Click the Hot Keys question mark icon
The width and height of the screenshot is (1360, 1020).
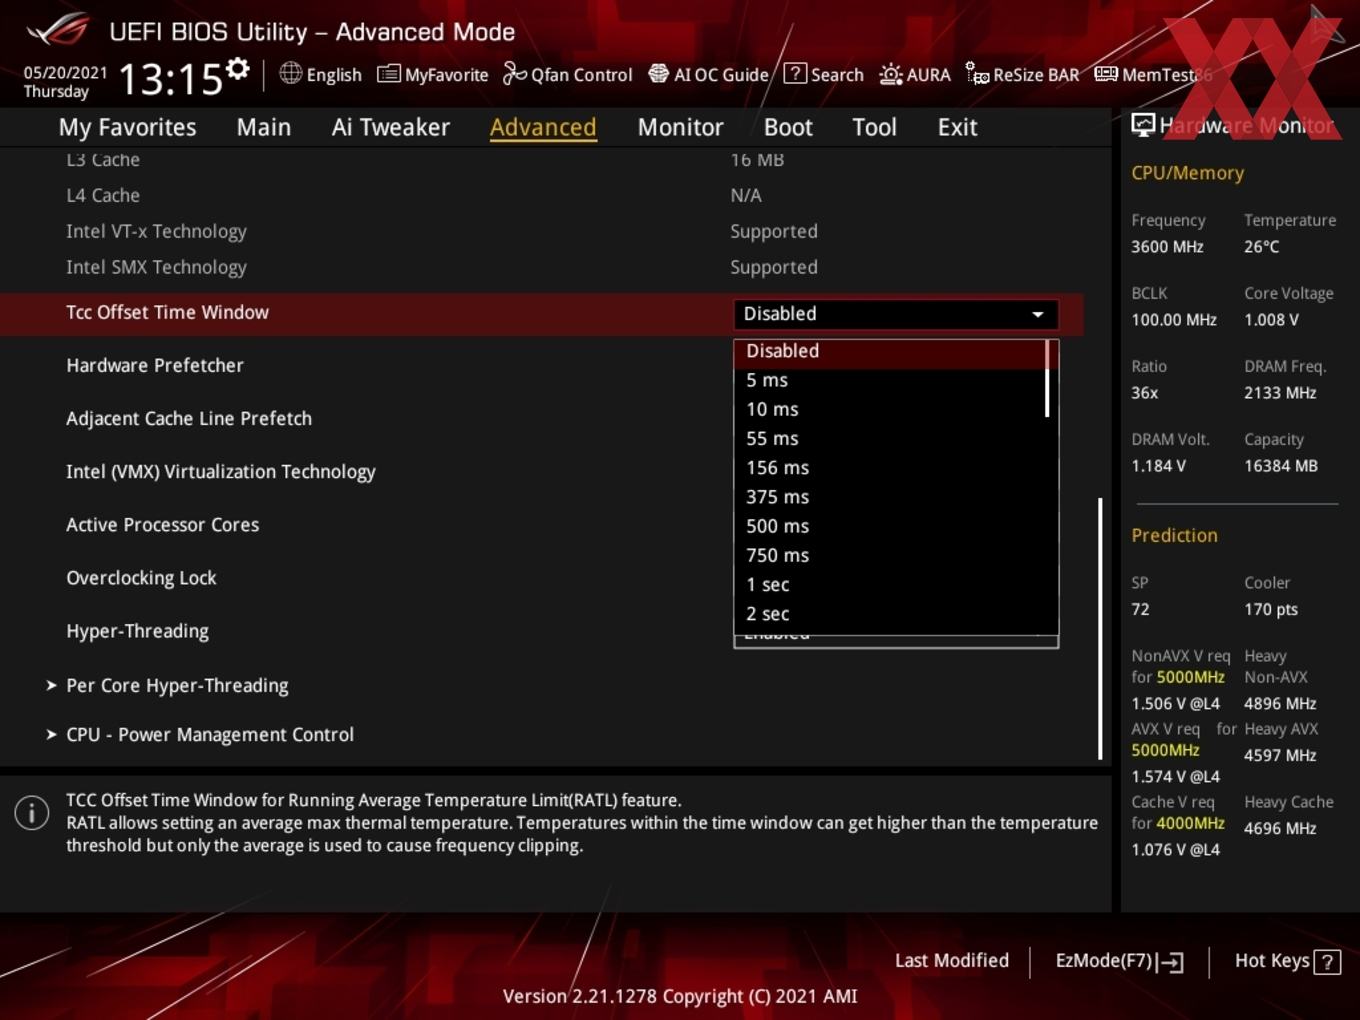coord(1327,962)
